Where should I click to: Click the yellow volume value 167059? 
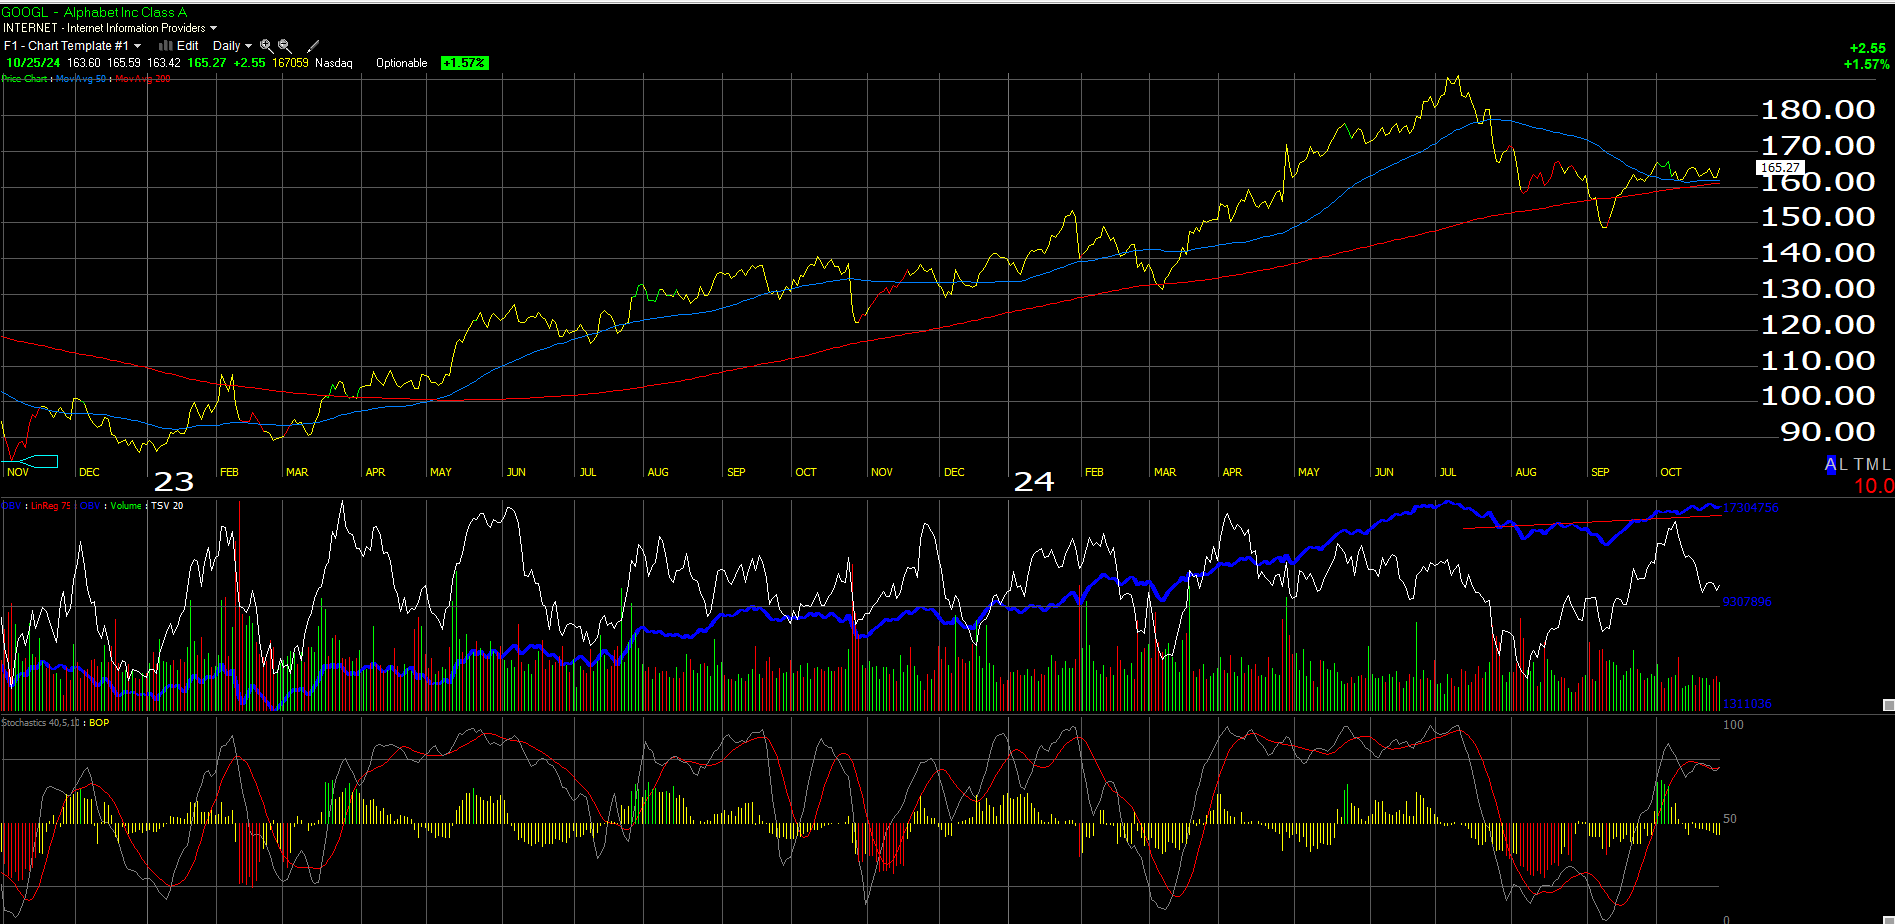point(290,63)
